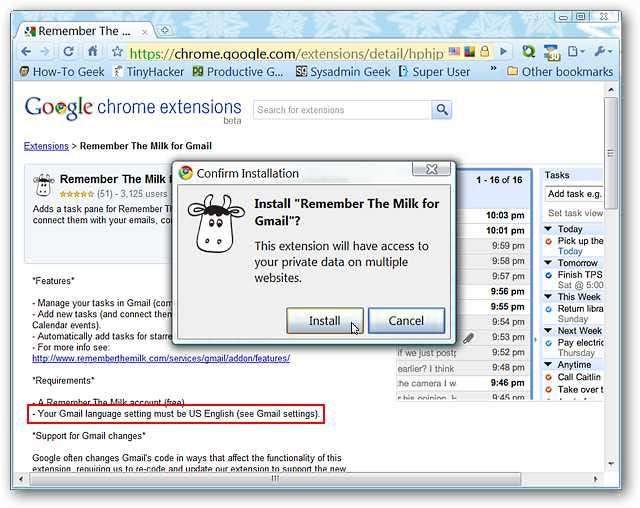The width and height of the screenshot is (640, 508).
Task: Open Super User bookmark
Action: click(434, 72)
